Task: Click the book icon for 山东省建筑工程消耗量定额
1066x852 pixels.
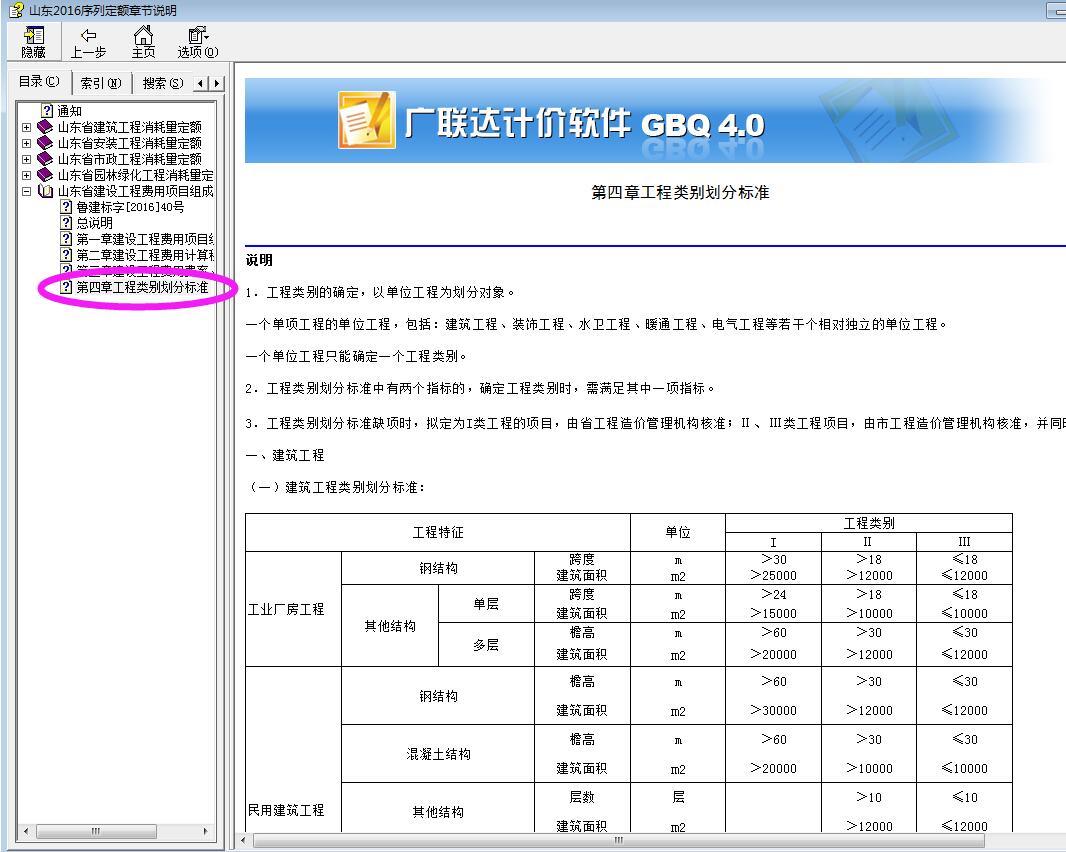Action: tap(44, 127)
